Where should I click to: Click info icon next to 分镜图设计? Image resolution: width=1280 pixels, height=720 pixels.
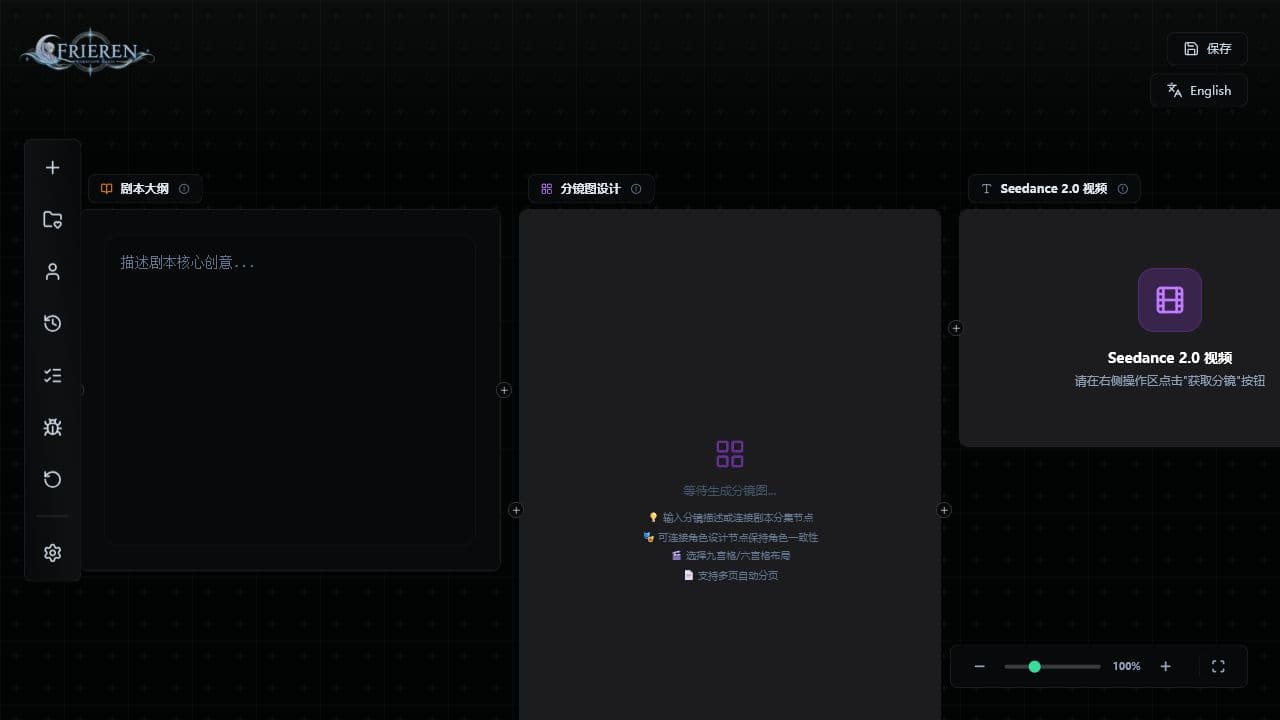[636, 189]
